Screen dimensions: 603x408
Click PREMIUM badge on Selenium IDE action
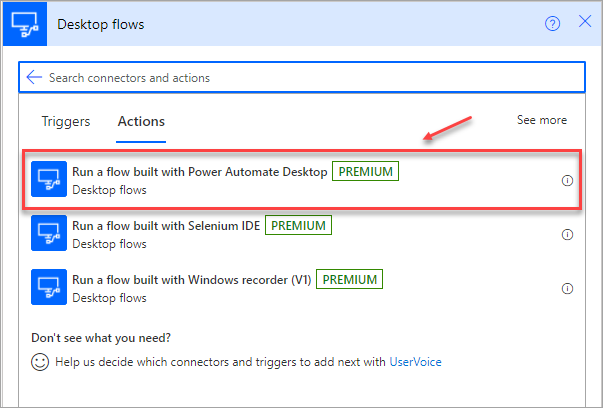[298, 226]
